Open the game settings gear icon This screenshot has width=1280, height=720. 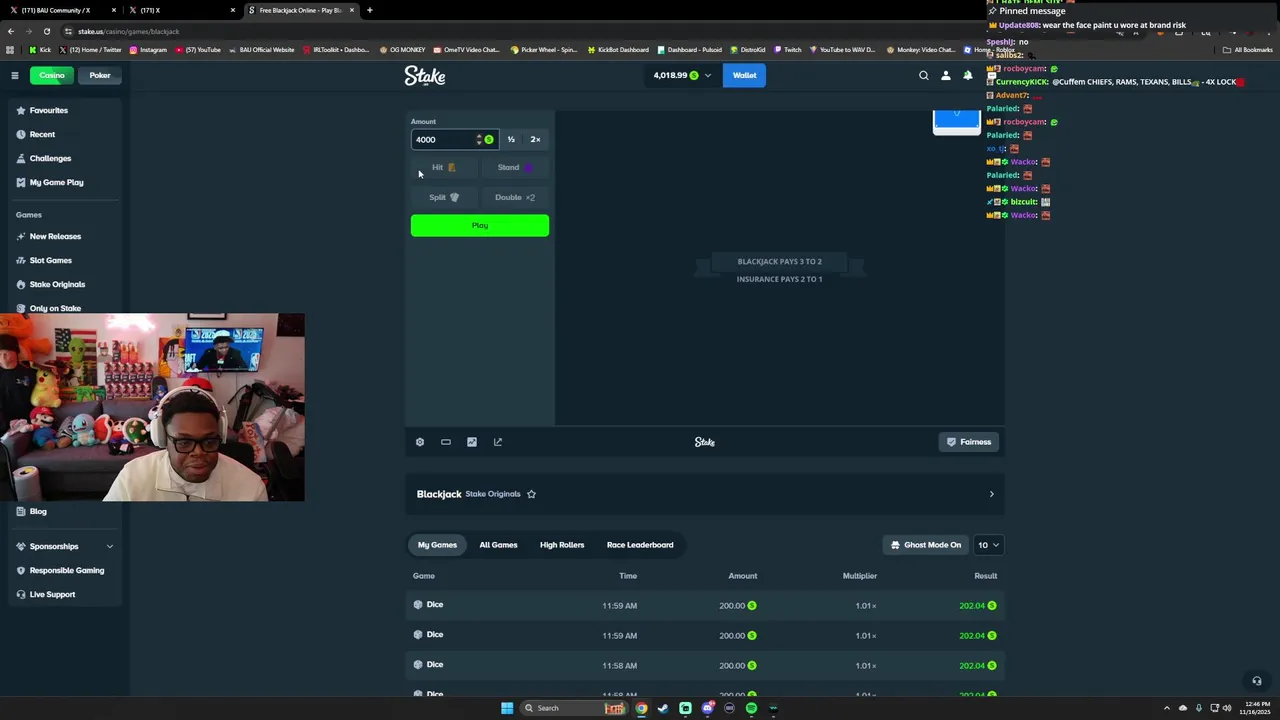420,442
